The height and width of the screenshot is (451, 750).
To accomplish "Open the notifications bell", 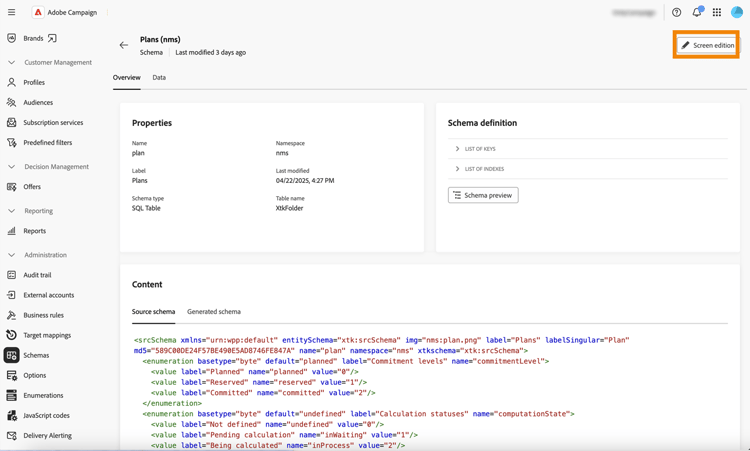I will pyautogui.click(x=697, y=13).
